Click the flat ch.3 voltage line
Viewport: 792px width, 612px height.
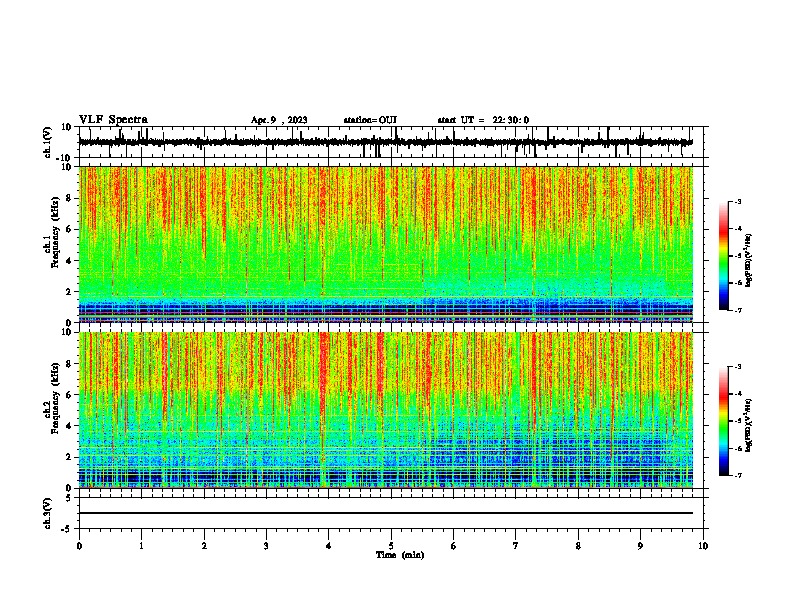386,513
